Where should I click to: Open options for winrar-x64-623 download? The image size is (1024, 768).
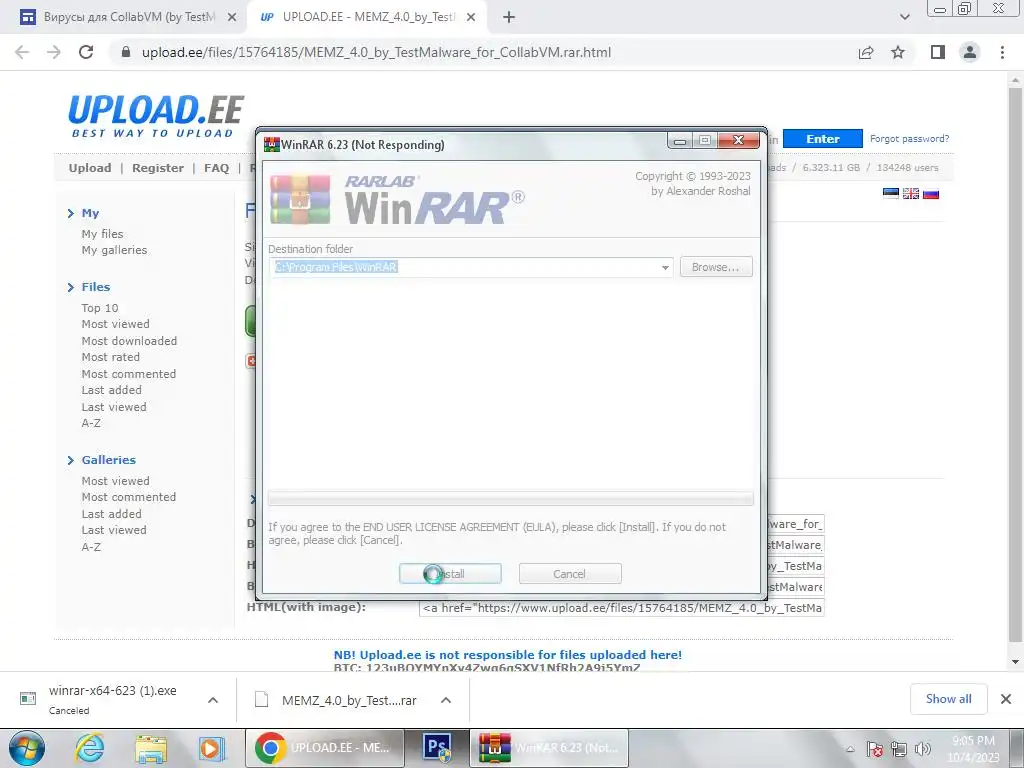coord(213,700)
